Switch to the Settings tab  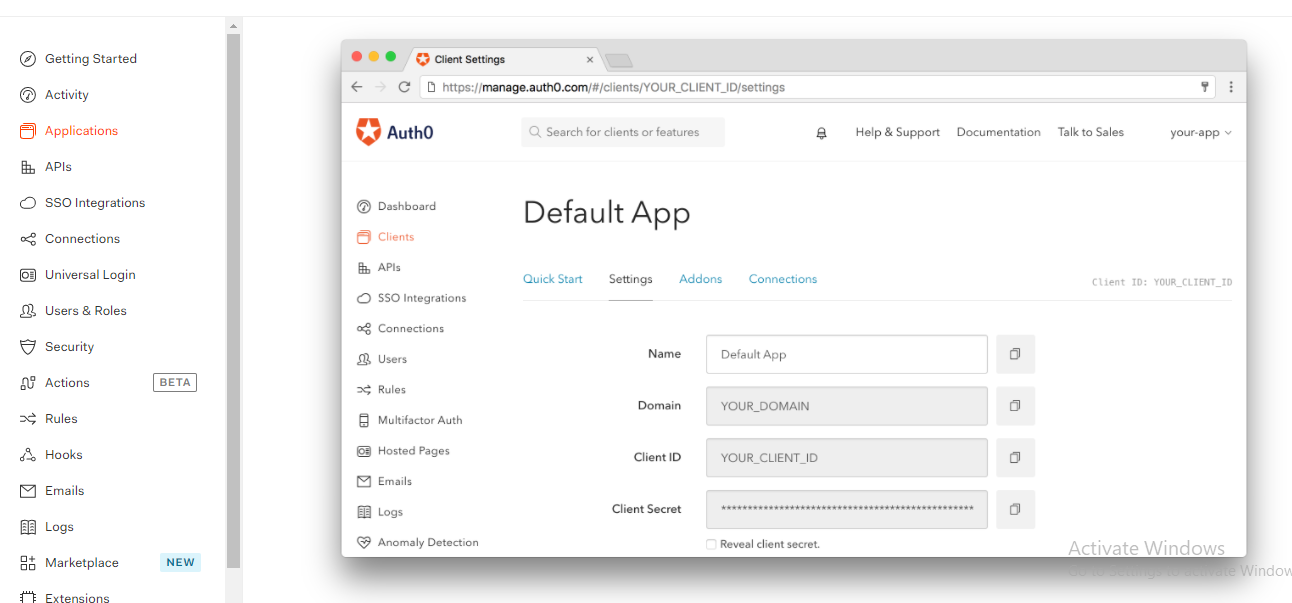(x=630, y=279)
